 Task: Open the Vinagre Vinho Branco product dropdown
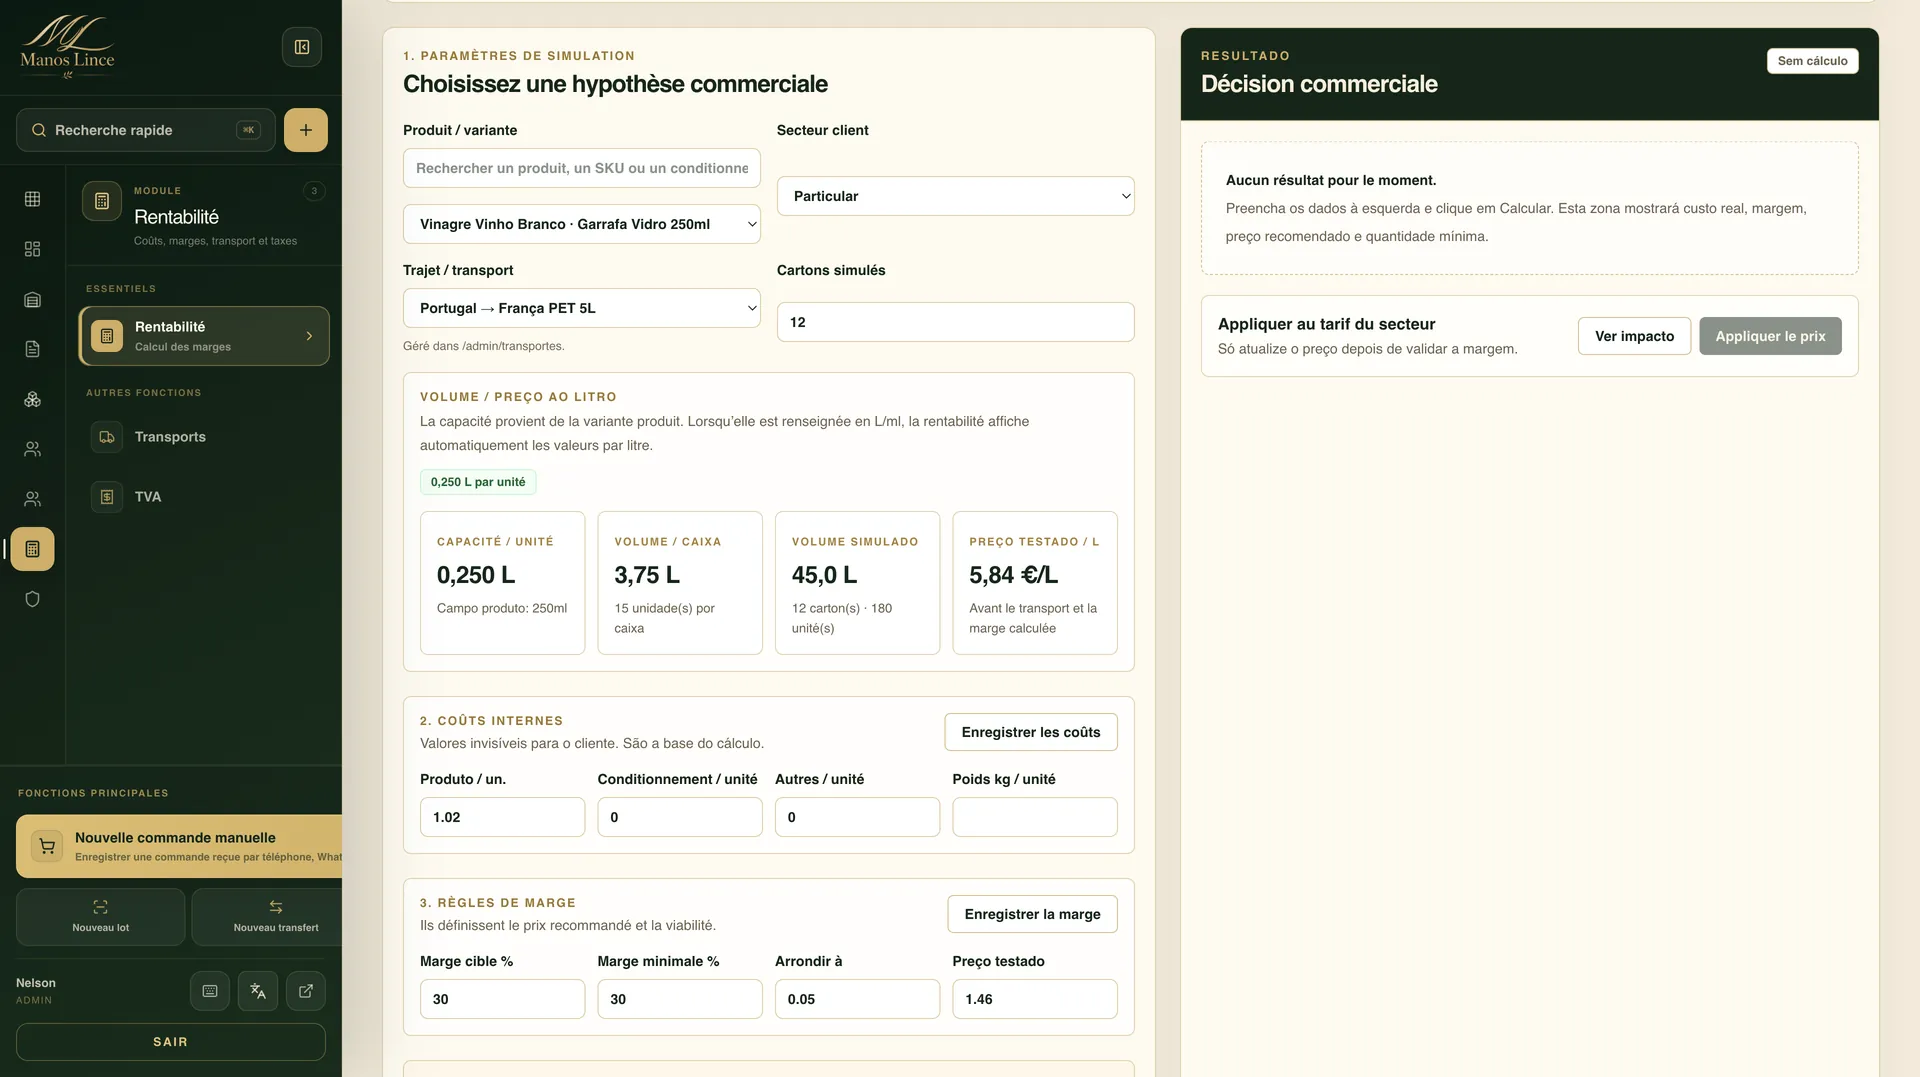tap(582, 224)
